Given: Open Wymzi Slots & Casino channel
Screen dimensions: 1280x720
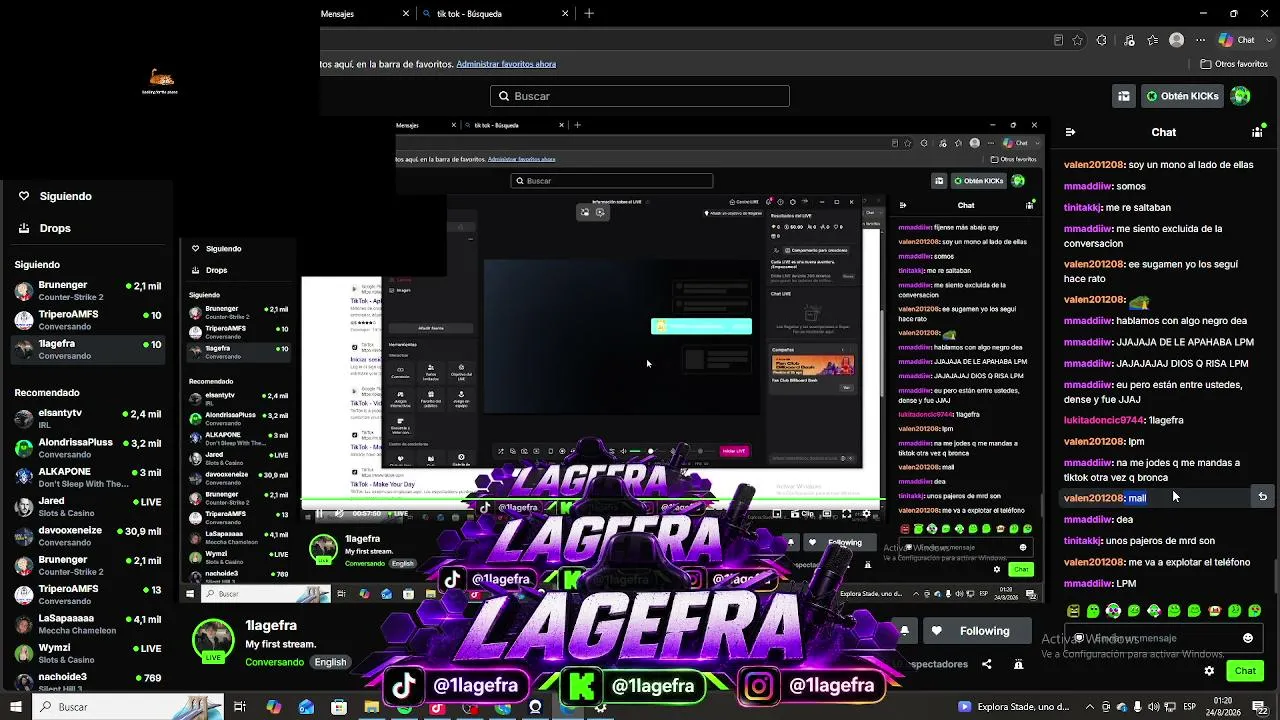Looking at the screenshot, I should click(x=87, y=653).
